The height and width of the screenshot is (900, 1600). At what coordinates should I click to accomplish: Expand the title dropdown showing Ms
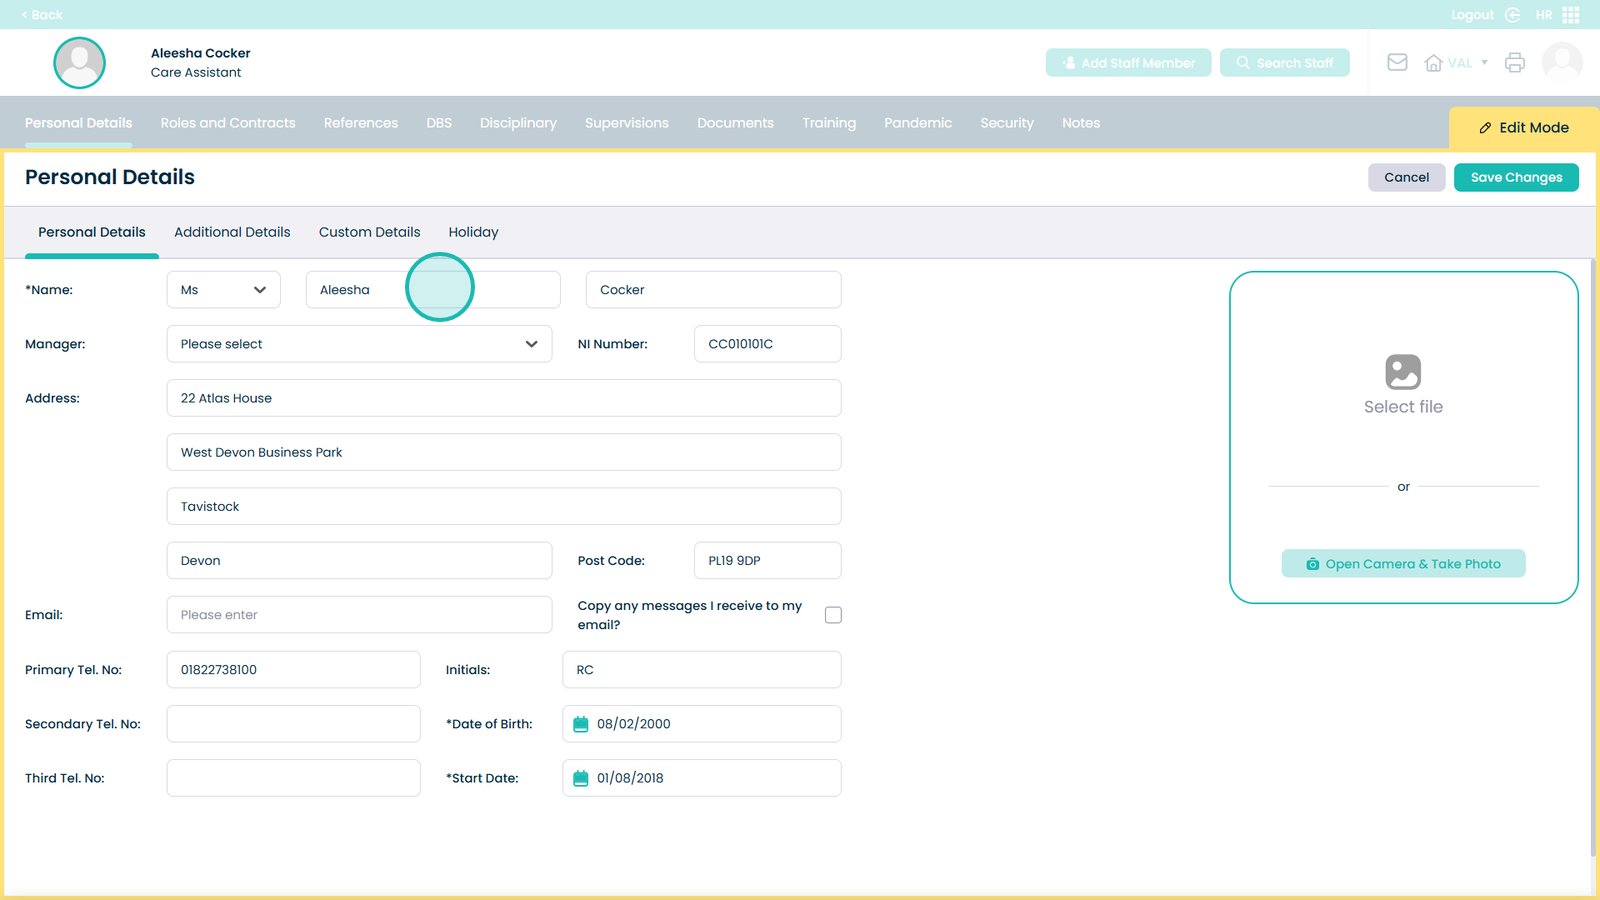pos(223,290)
